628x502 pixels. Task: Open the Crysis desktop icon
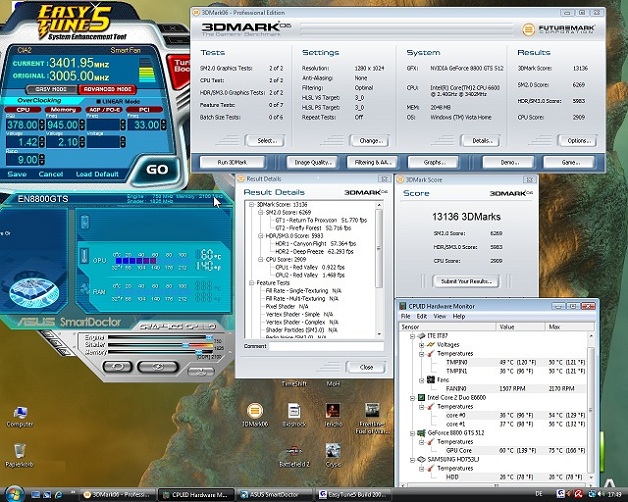pos(333,451)
